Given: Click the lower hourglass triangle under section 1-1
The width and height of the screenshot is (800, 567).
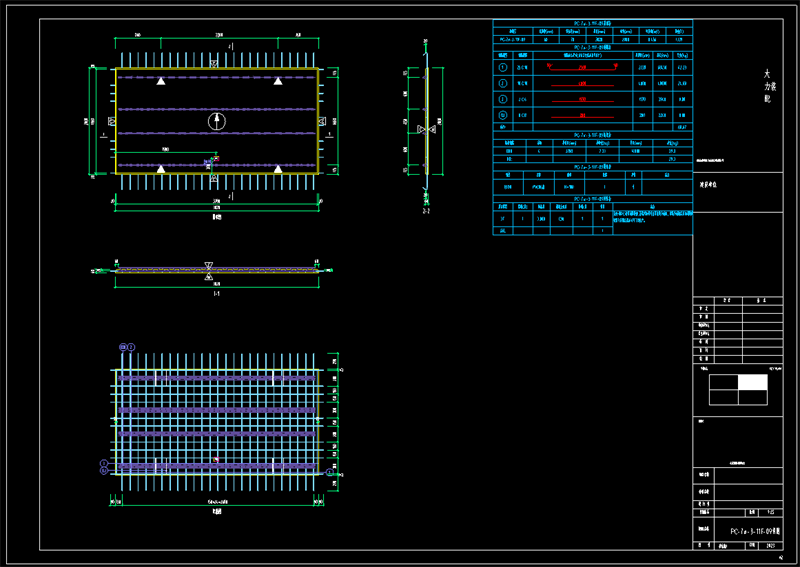Looking at the screenshot, I should coord(209,276).
